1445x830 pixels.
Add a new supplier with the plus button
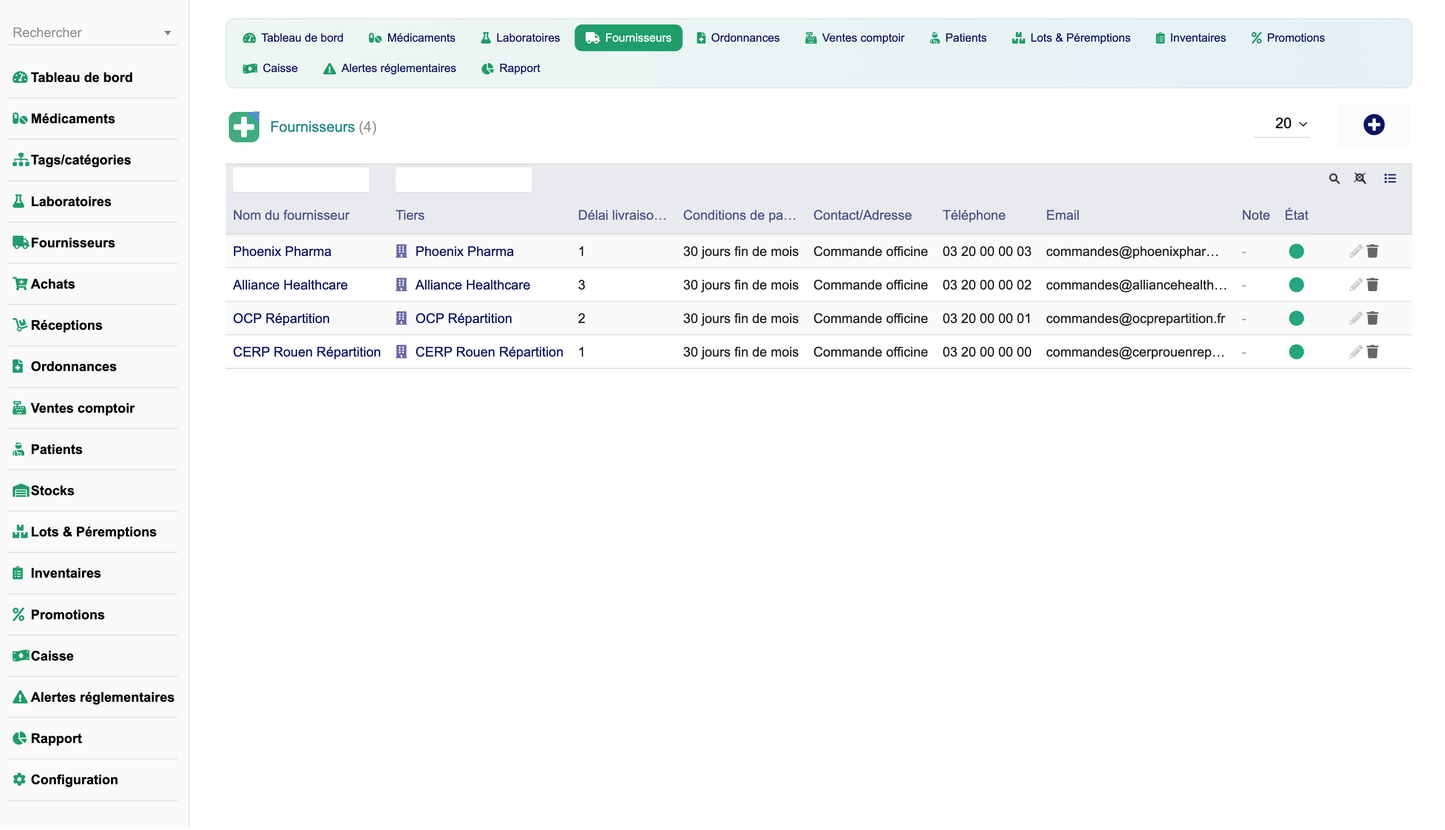1374,125
